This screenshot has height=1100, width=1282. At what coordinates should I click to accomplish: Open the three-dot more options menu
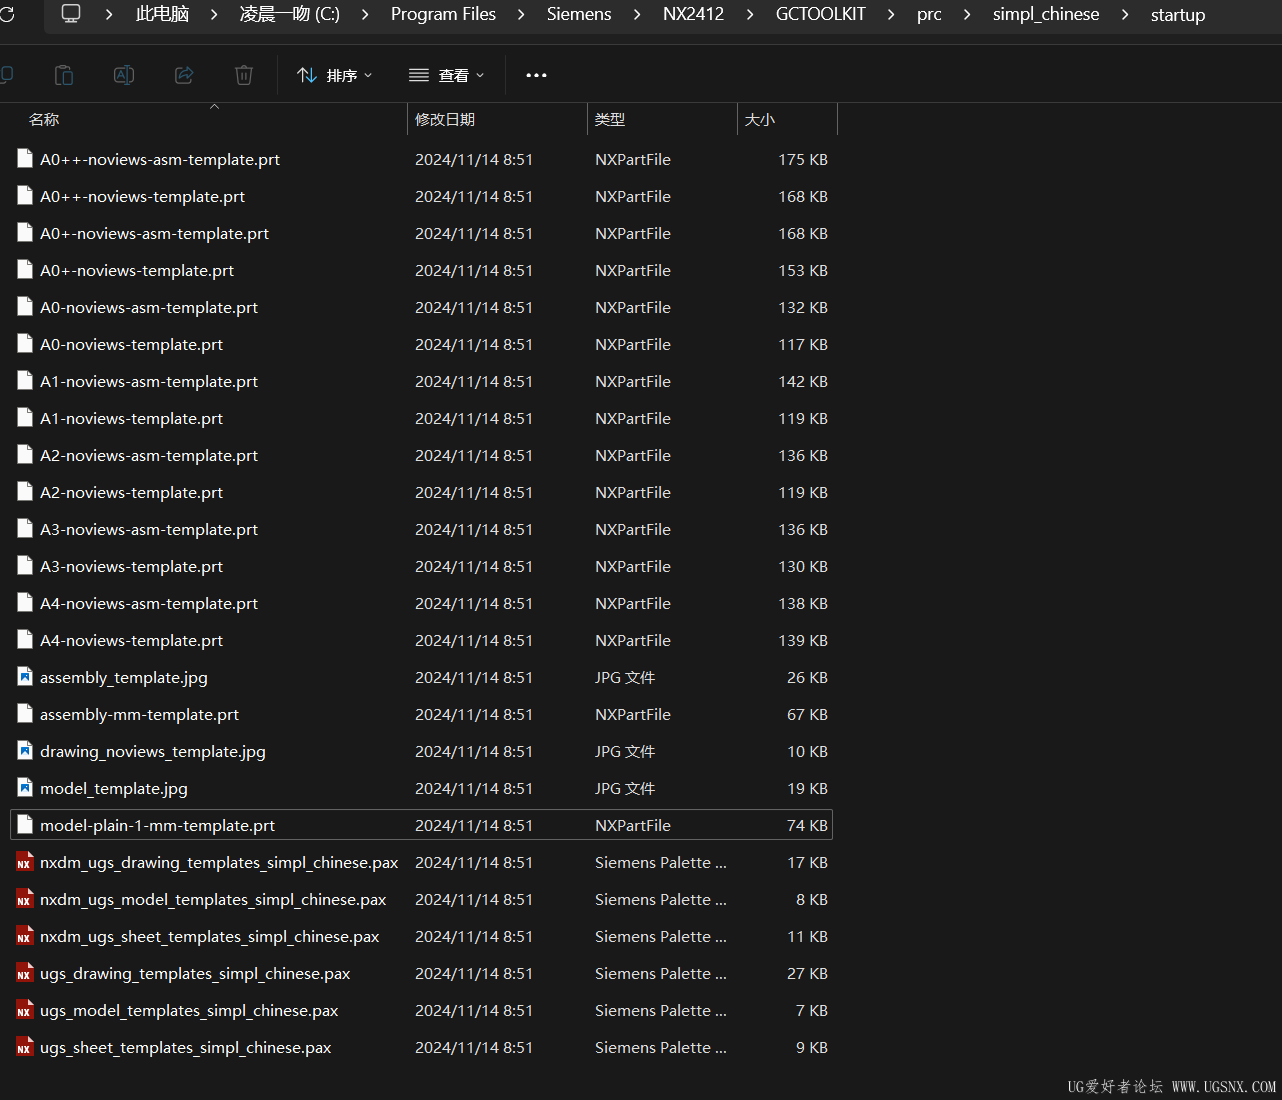[536, 75]
